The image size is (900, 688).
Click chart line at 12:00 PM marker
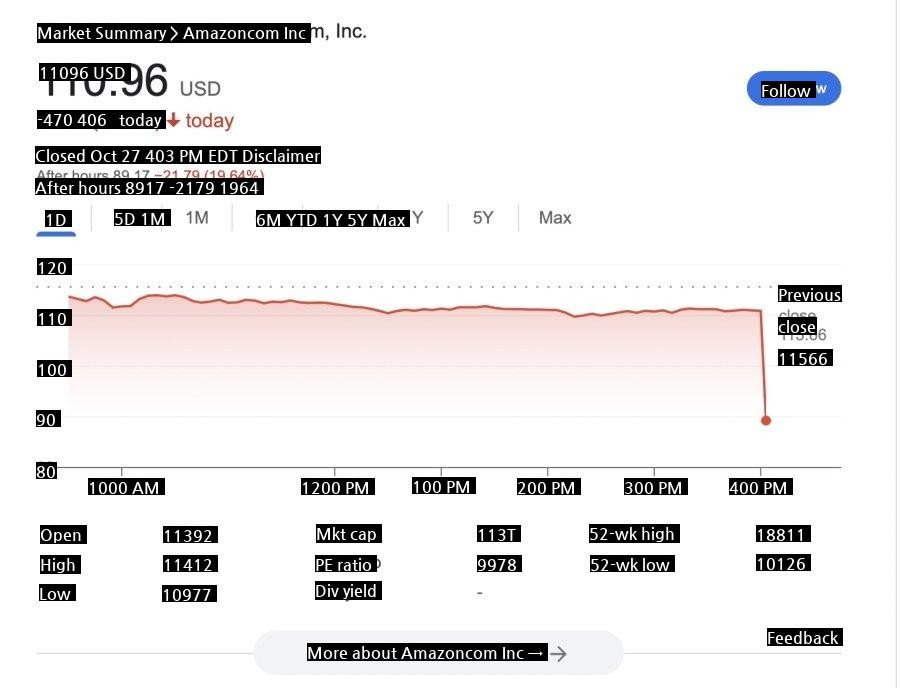335,303
